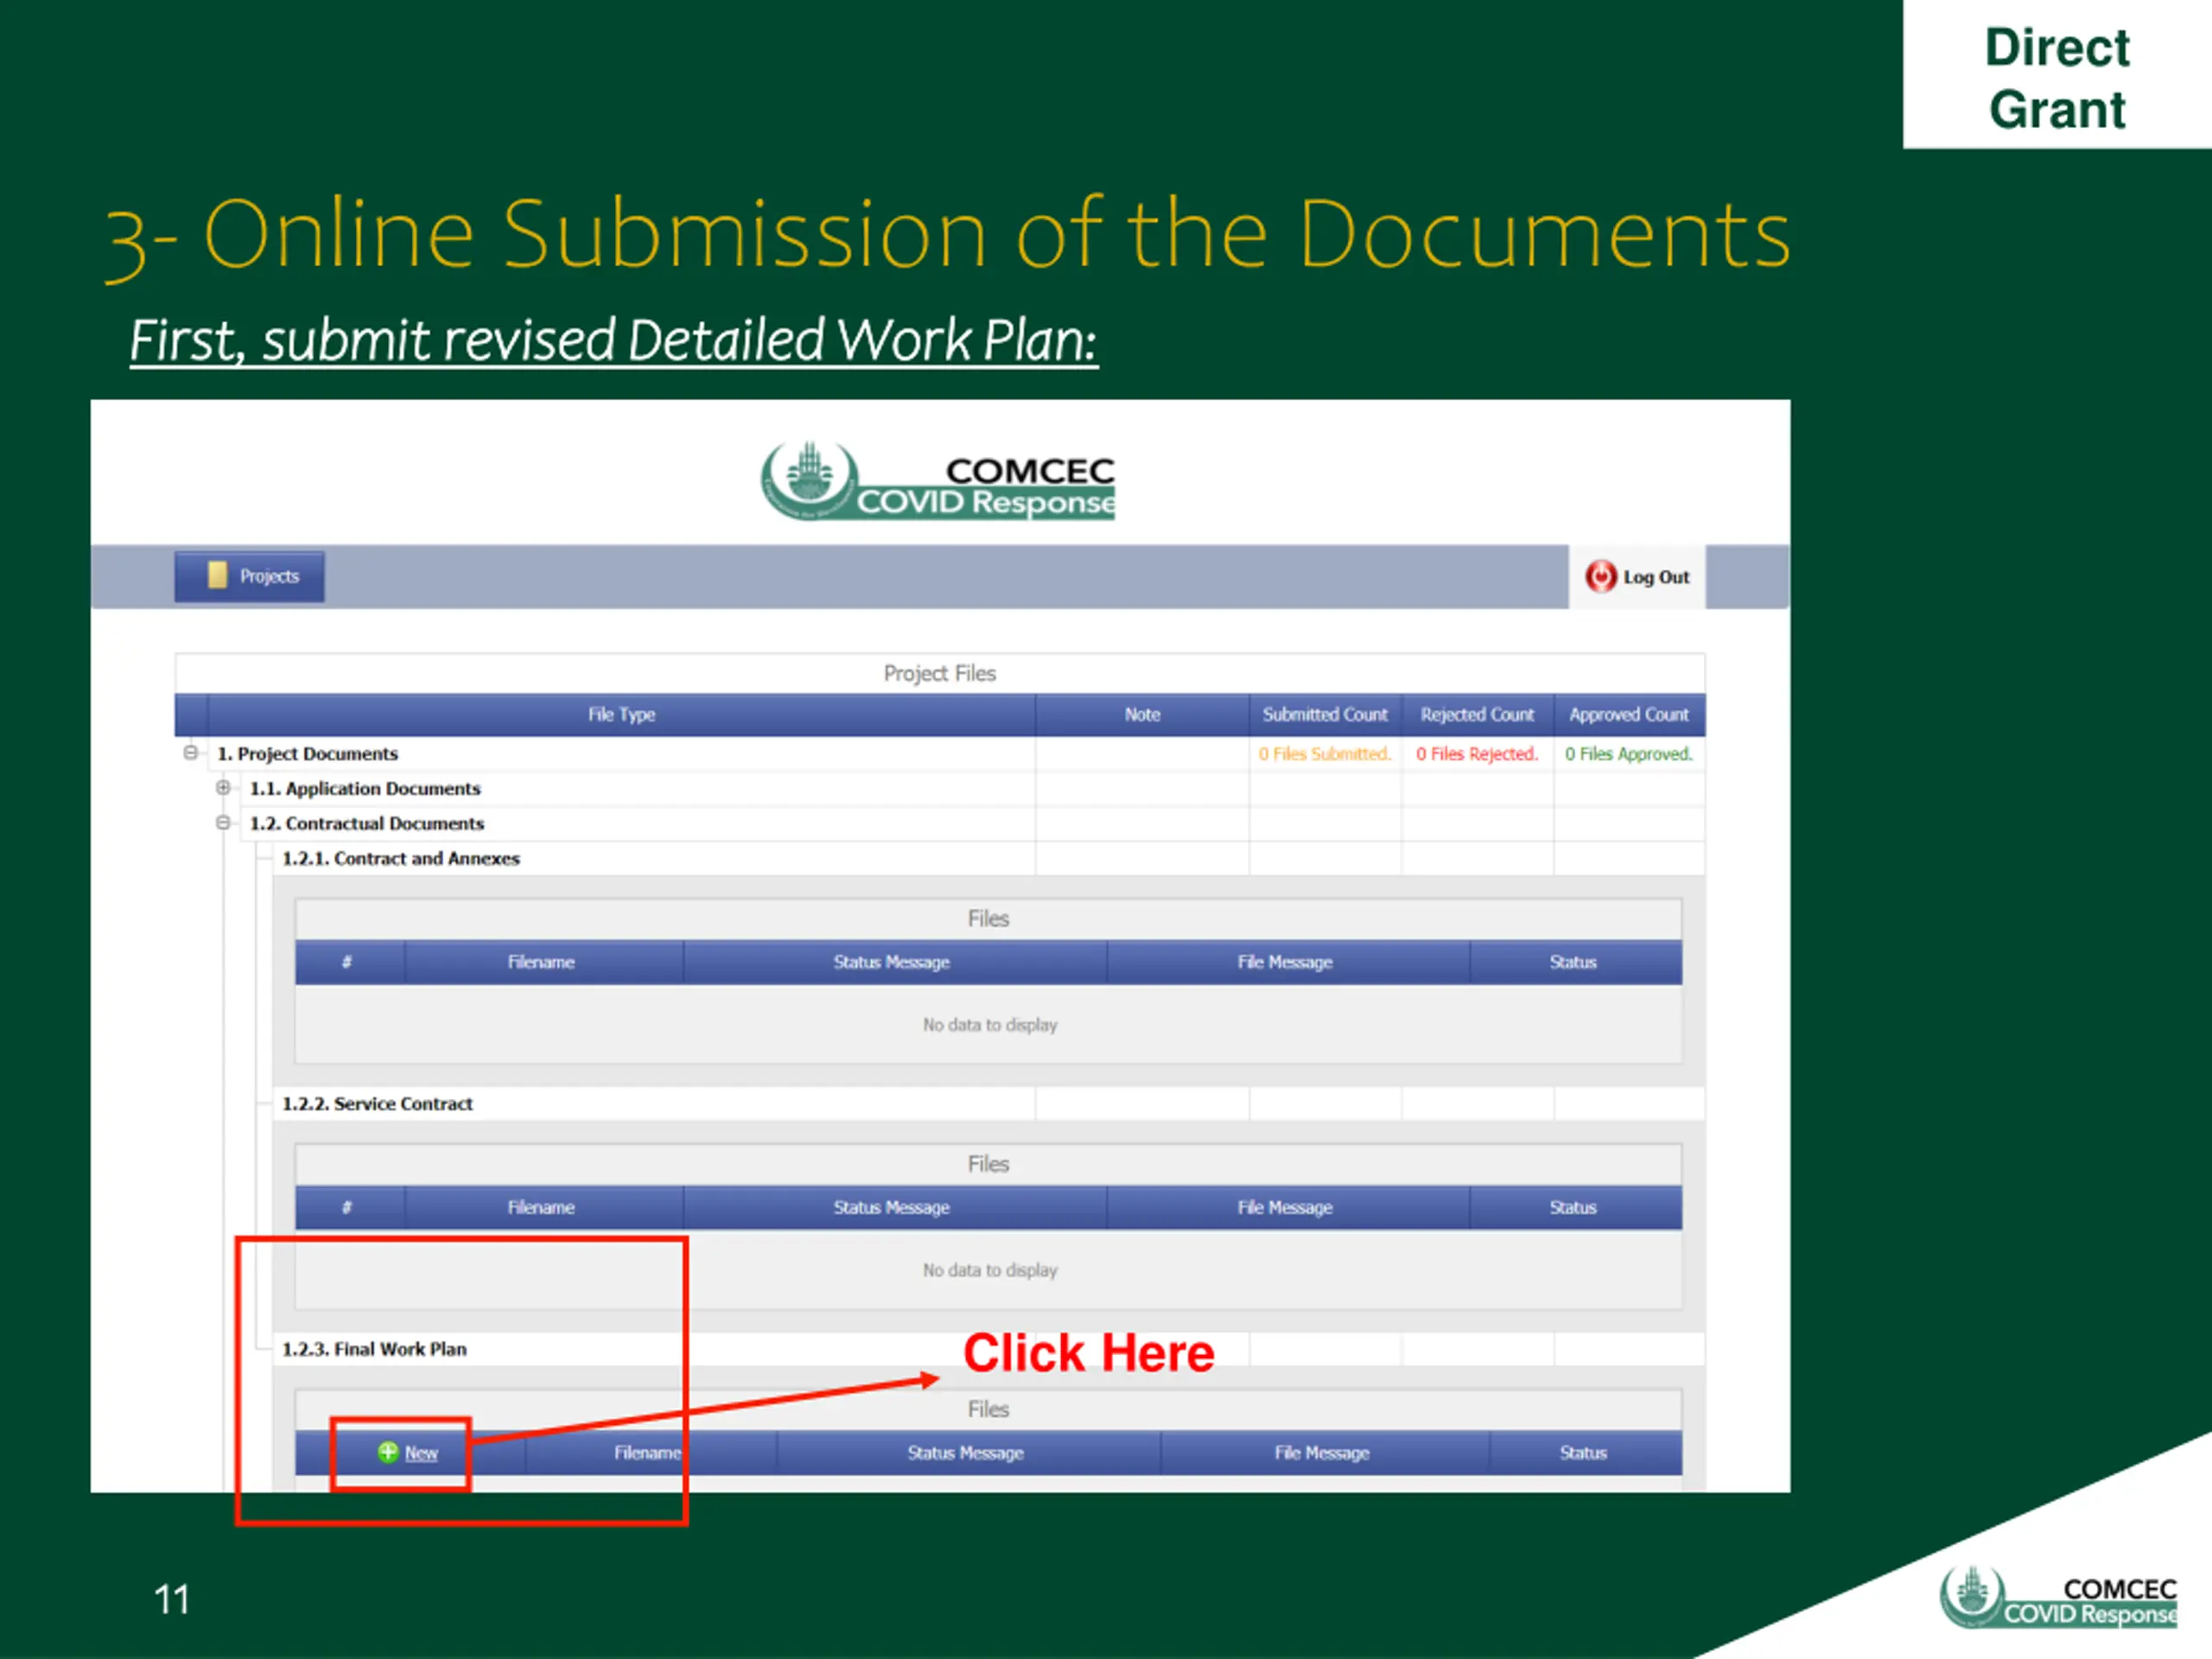Viewport: 2212px width, 1659px height.
Task: Log out via the Log Out label
Action: pyautogui.click(x=1656, y=577)
